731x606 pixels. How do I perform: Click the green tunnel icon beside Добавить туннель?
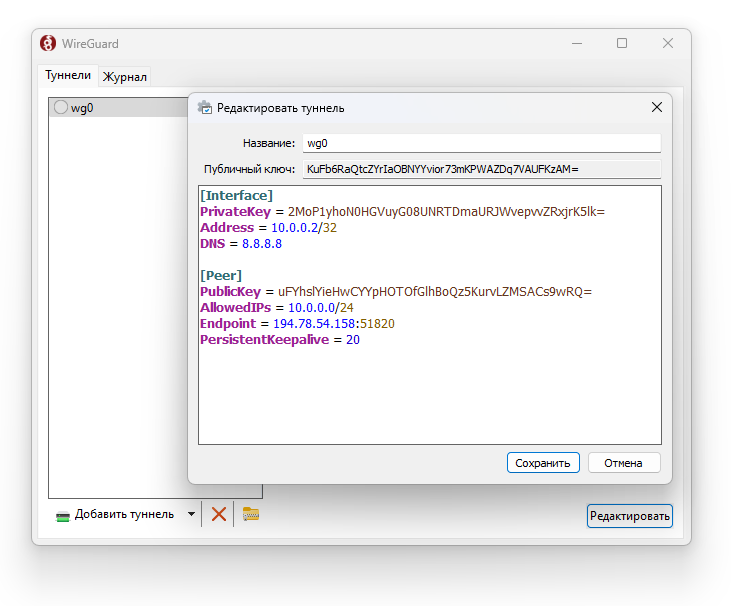tap(62, 516)
